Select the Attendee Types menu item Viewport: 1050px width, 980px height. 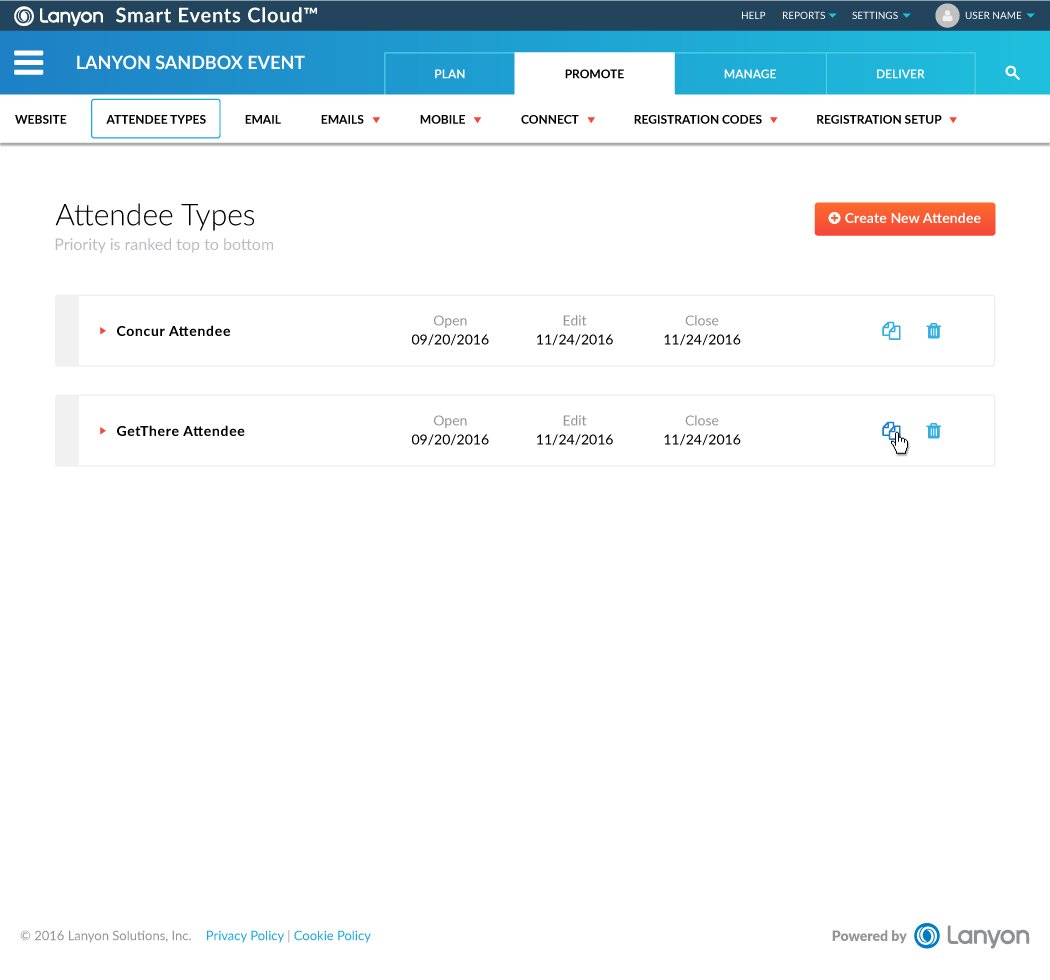[x=155, y=119]
